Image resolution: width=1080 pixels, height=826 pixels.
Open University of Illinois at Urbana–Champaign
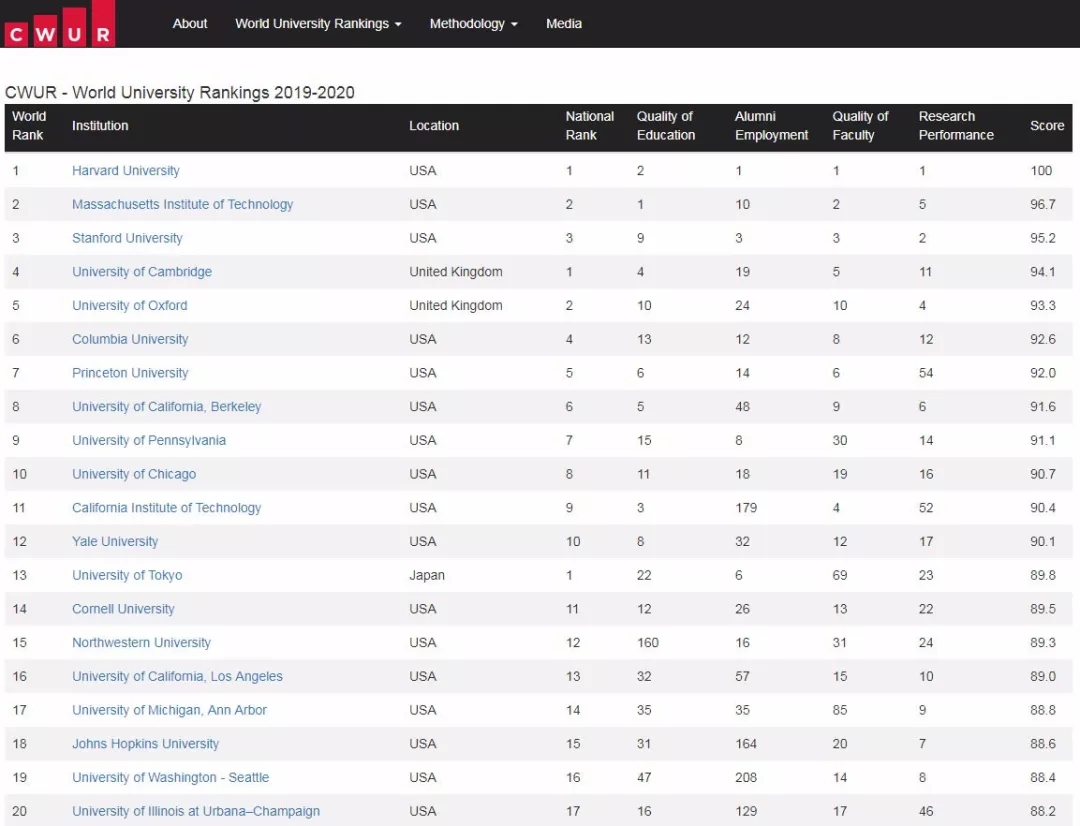click(x=196, y=811)
